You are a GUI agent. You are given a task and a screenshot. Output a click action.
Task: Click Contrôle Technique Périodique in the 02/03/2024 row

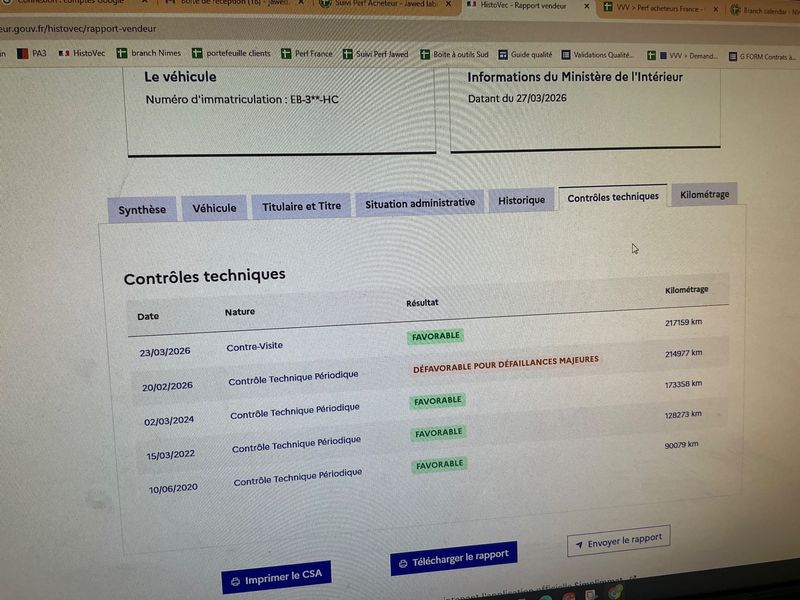[x=295, y=411]
